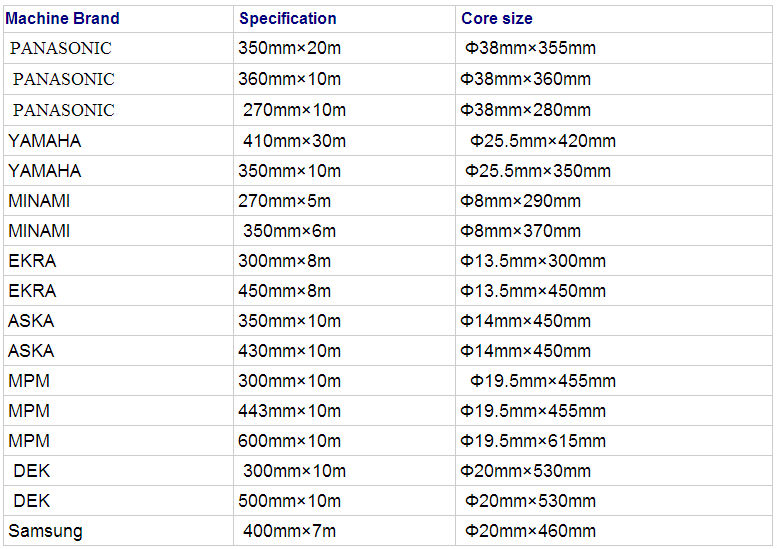Click the 430mm×10m specification cell

[289, 351]
